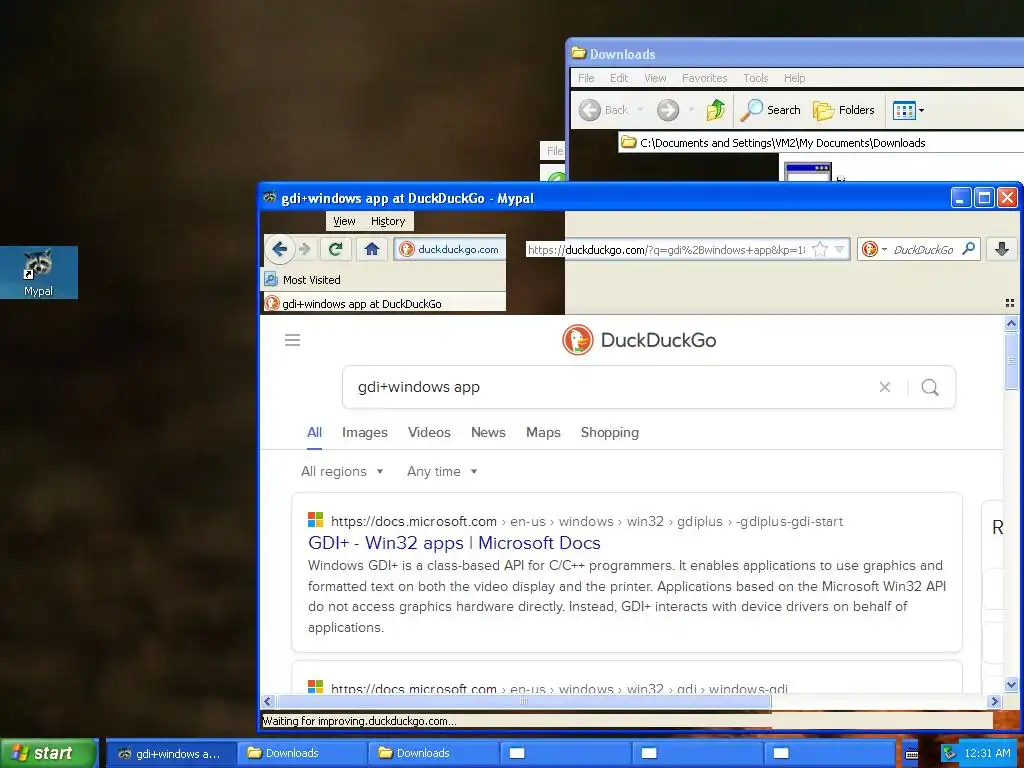The width and height of the screenshot is (1024, 768).
Task: Switch to the News results tab
Action: [x=488, y=432]
